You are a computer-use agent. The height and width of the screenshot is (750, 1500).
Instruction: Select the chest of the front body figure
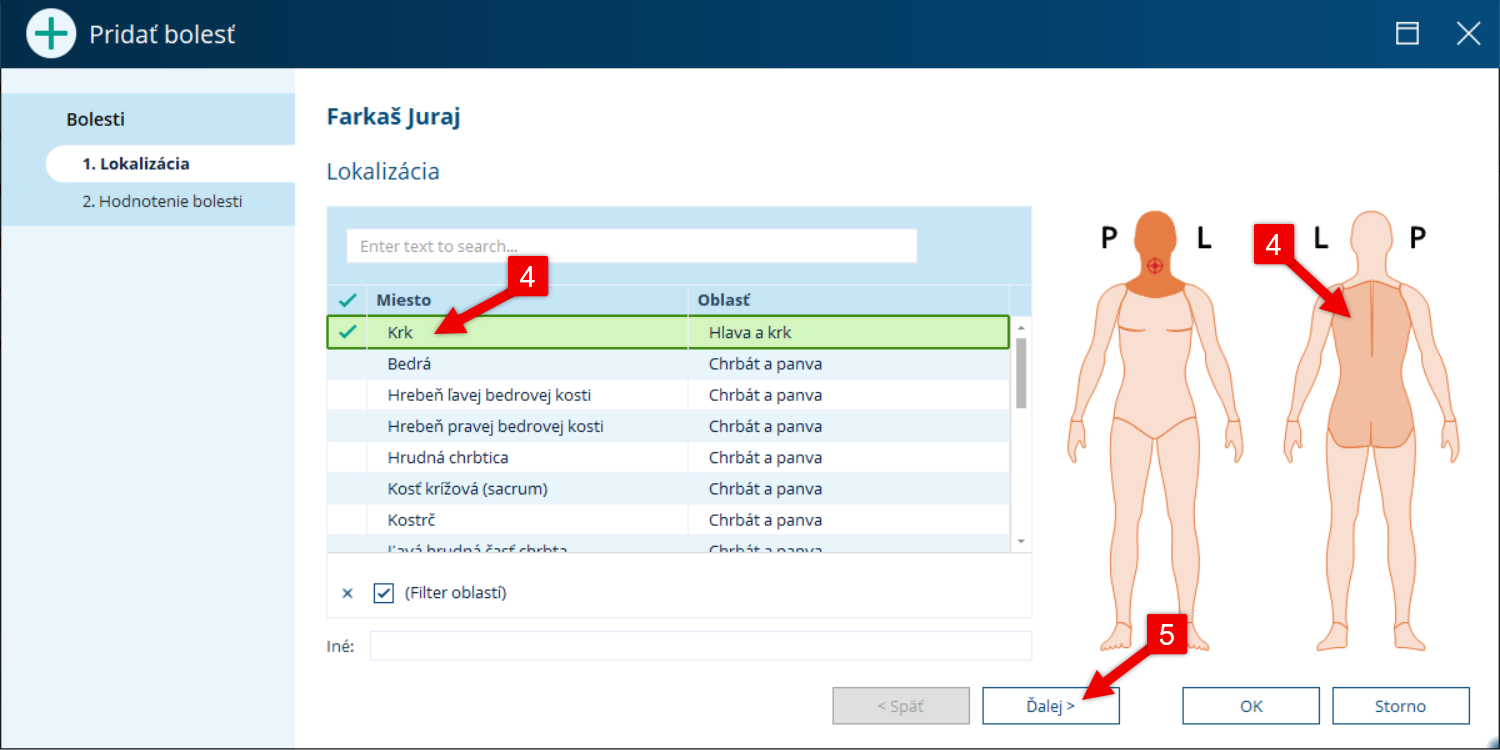click(x=1155, y=320)
